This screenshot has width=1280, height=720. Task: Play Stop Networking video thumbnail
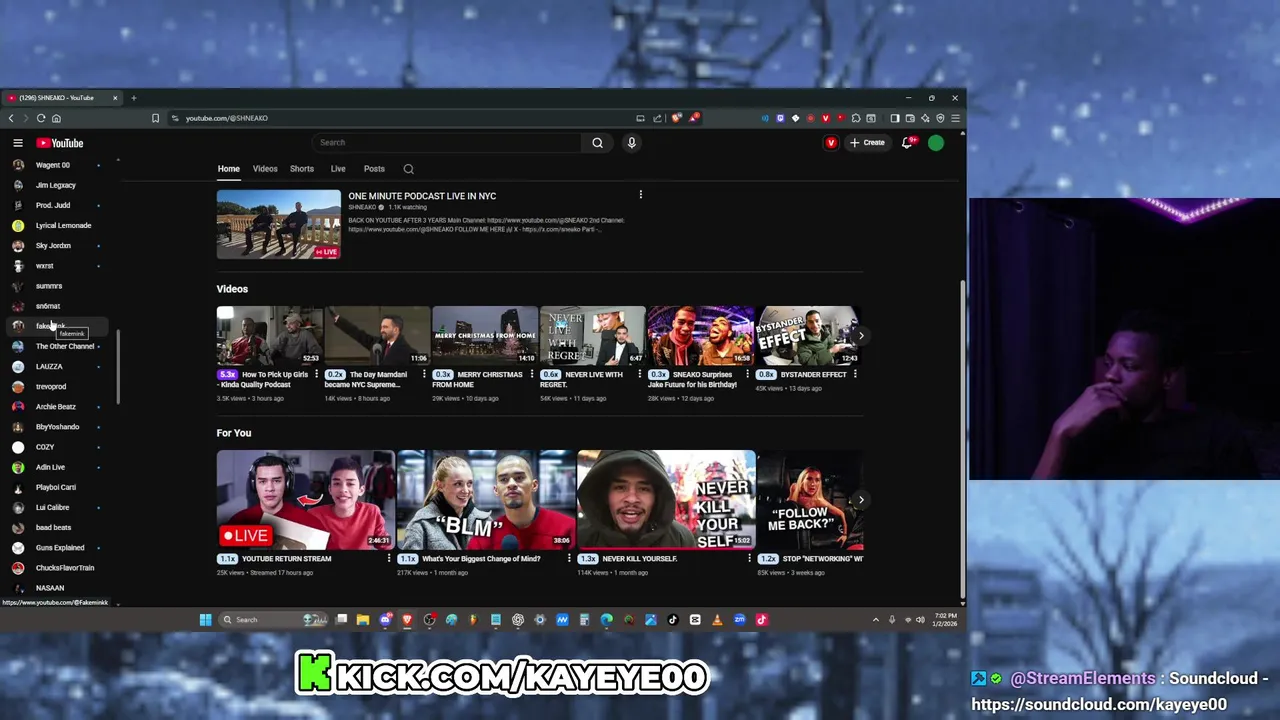point(810,499)
